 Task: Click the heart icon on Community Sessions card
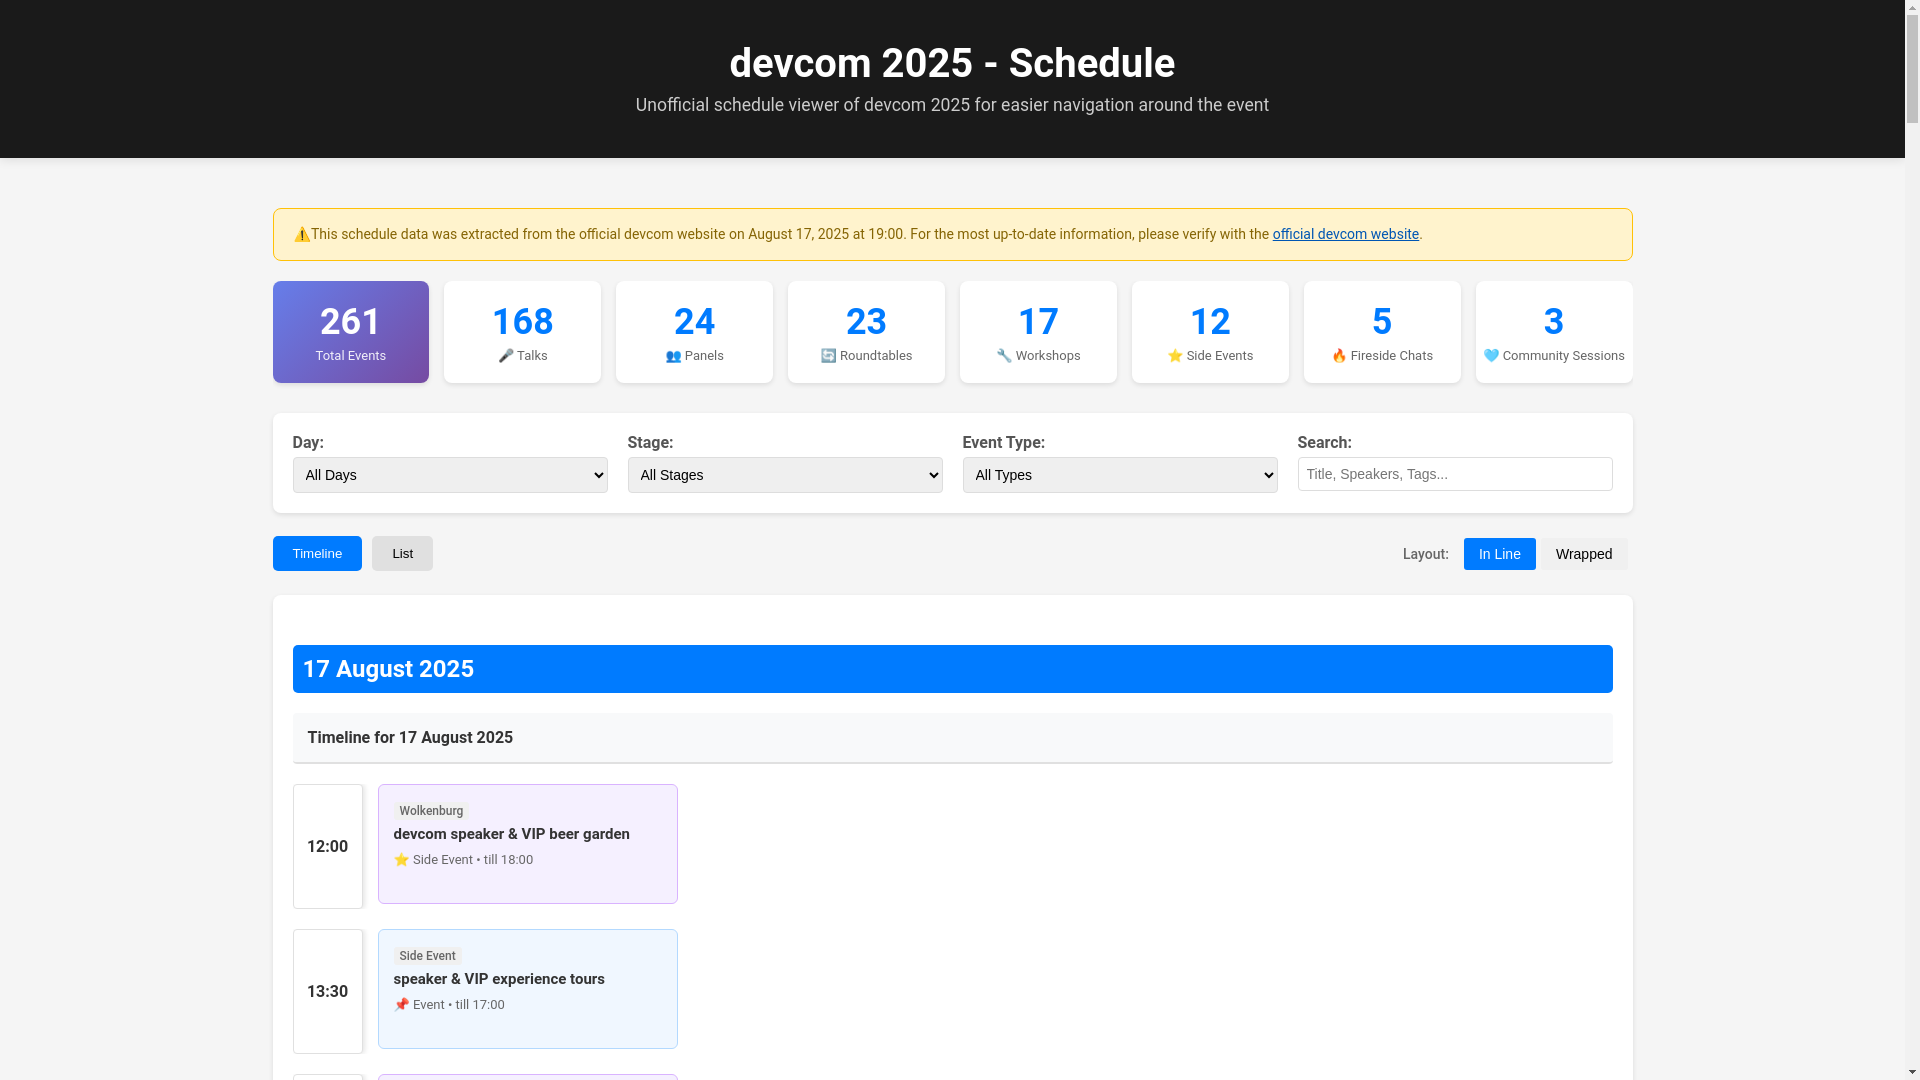tap(1491, 356)
